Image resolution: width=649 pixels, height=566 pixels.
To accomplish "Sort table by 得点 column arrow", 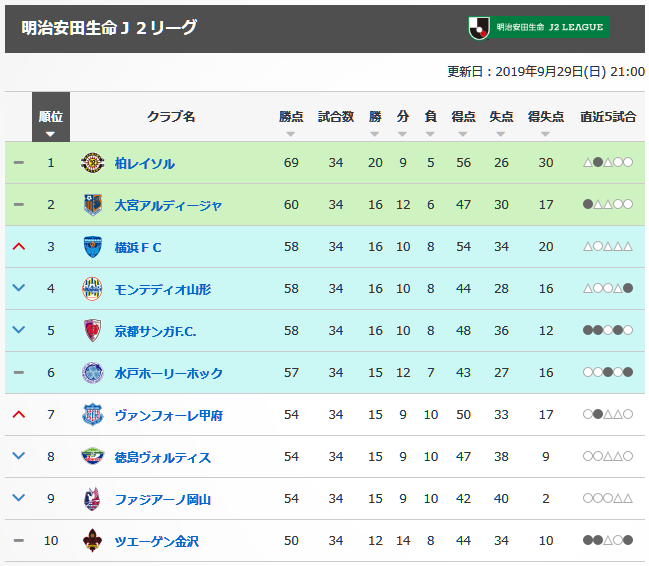I will [x=463, y=134].
